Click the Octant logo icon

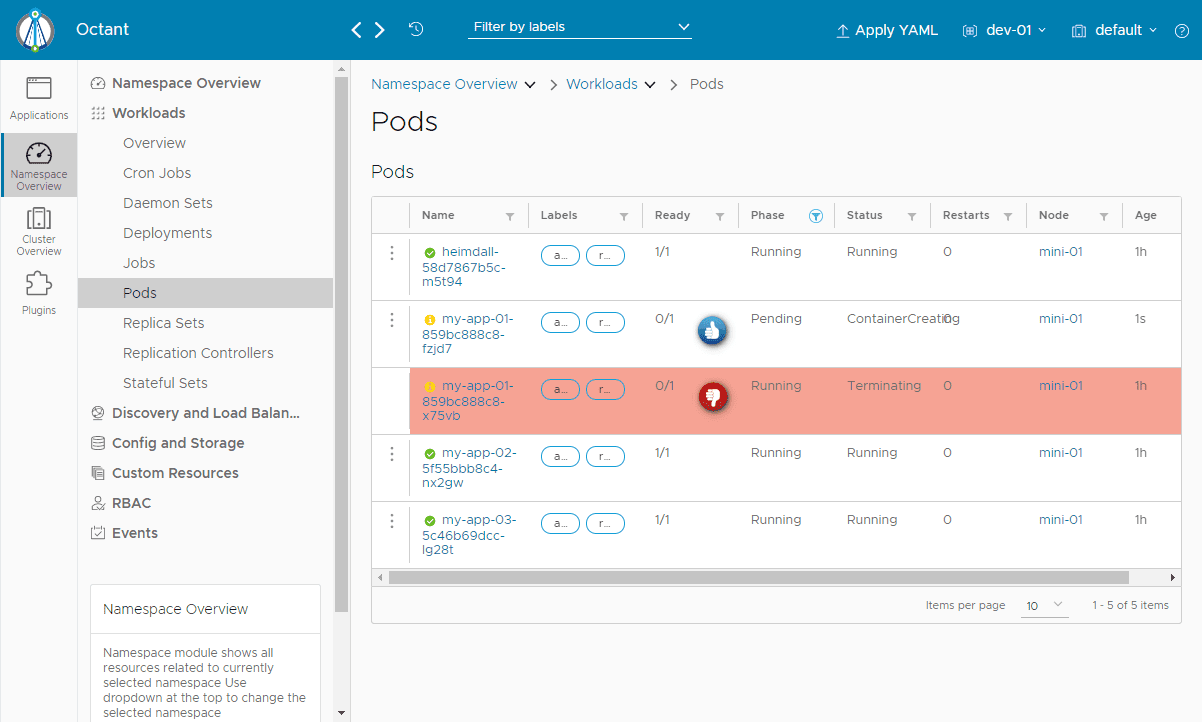[x=35, y=30]
